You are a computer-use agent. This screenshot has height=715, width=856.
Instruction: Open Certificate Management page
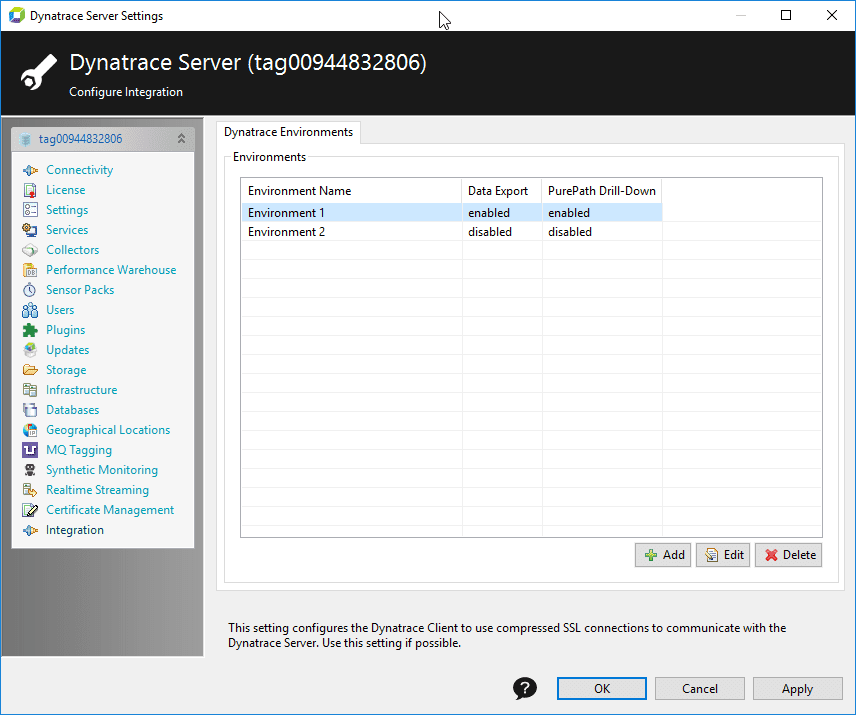tap(110, 510)
